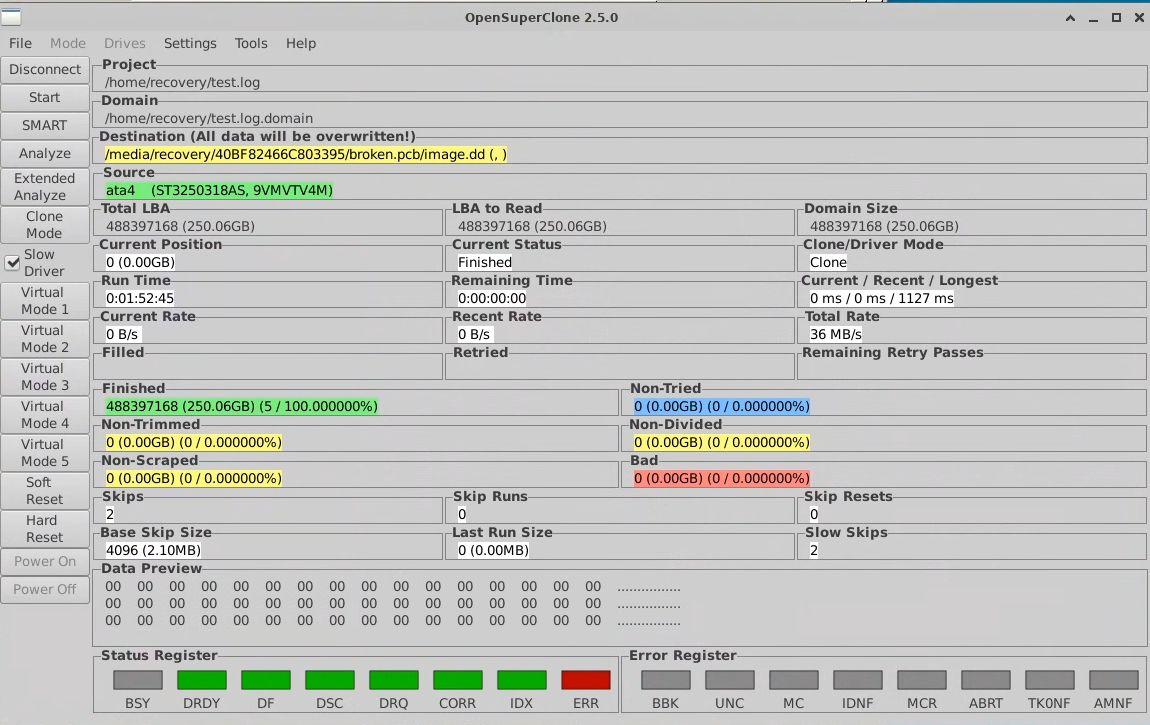1150x725 pixels.
Task: Click Base Skip Size value 4096 (2.10MB)
Action: click(153, 549)
